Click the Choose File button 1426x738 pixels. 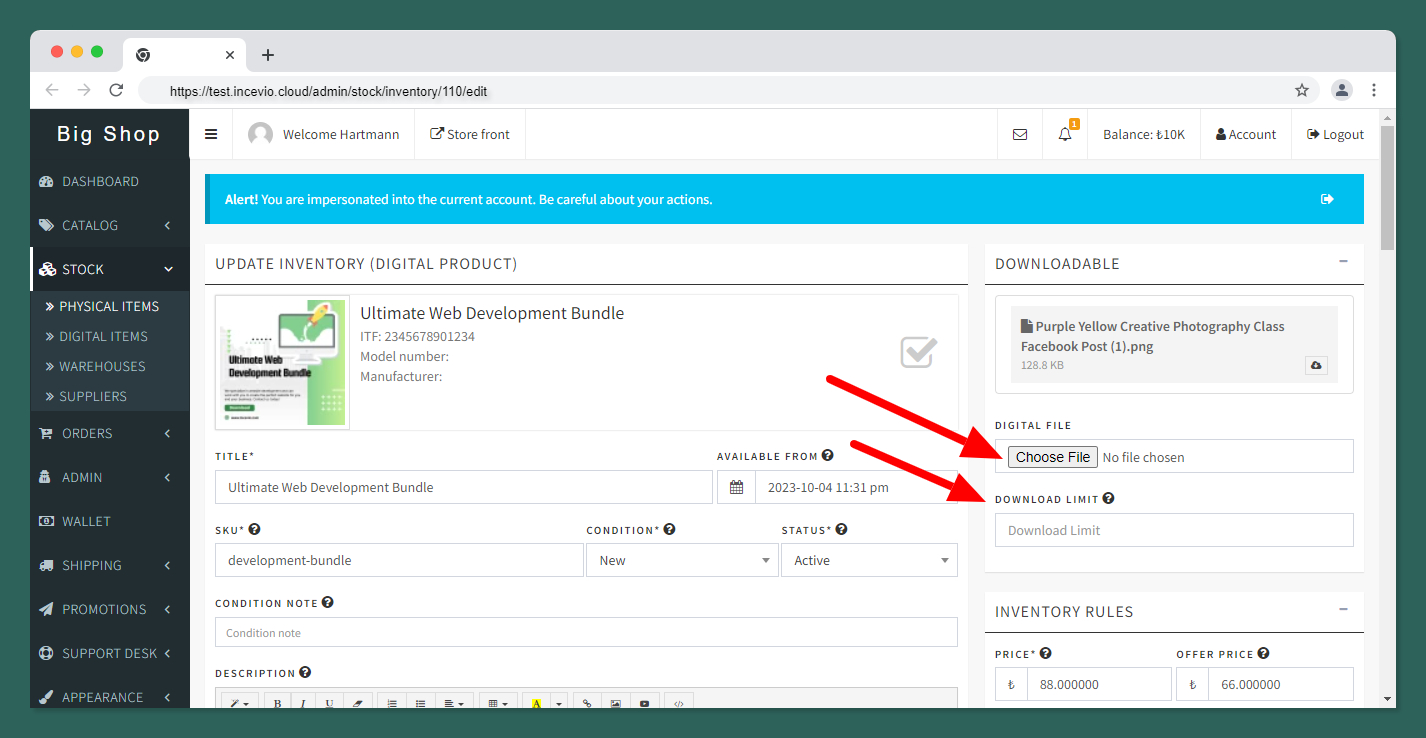click(x=1052, y=457)
